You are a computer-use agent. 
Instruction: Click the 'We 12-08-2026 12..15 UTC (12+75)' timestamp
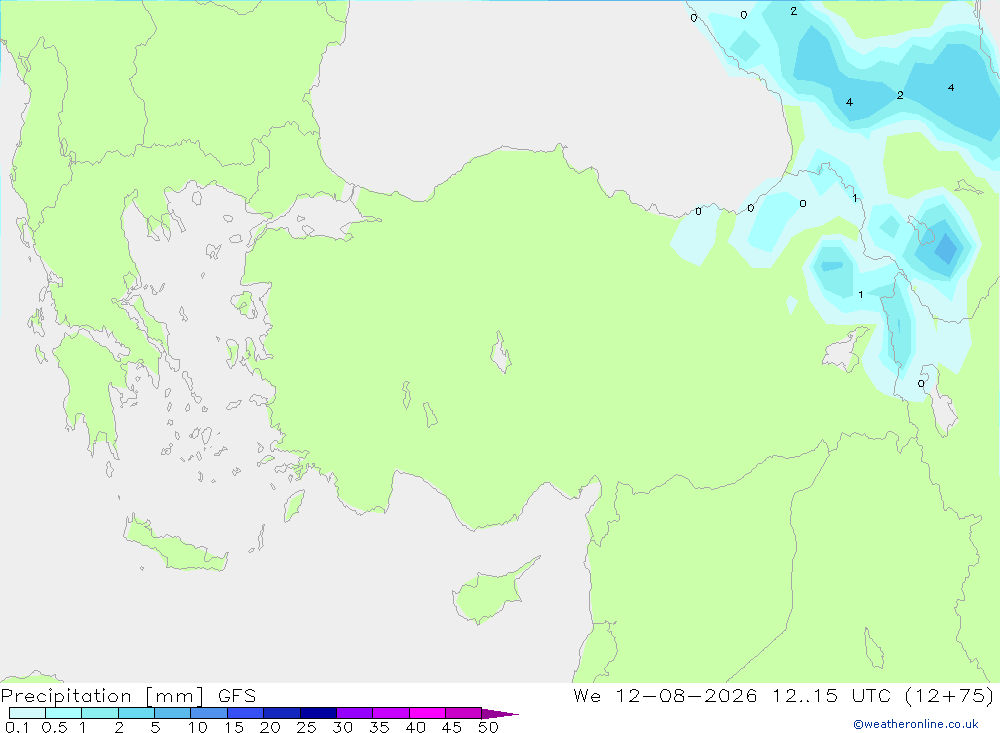point(784,695)
